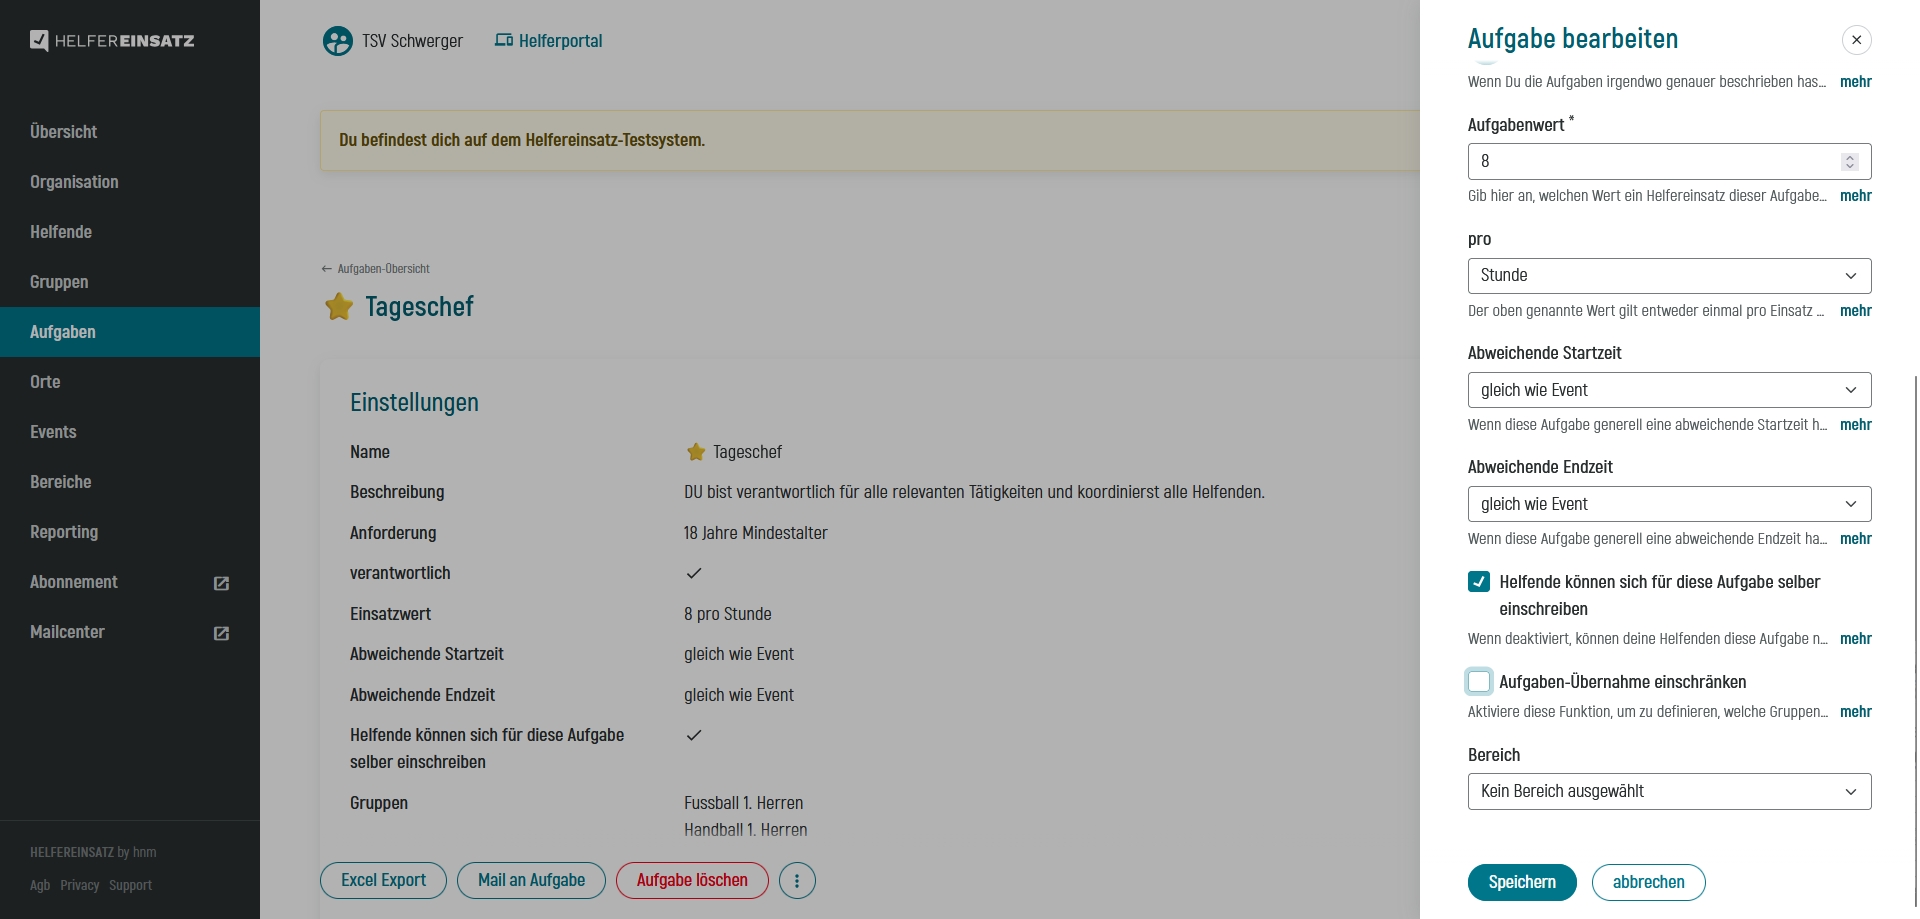Enable Aufgaben-Übernahme einschränken checkbox
Viewport: 1920px width, 919px height.
(x=1479, y=682)
